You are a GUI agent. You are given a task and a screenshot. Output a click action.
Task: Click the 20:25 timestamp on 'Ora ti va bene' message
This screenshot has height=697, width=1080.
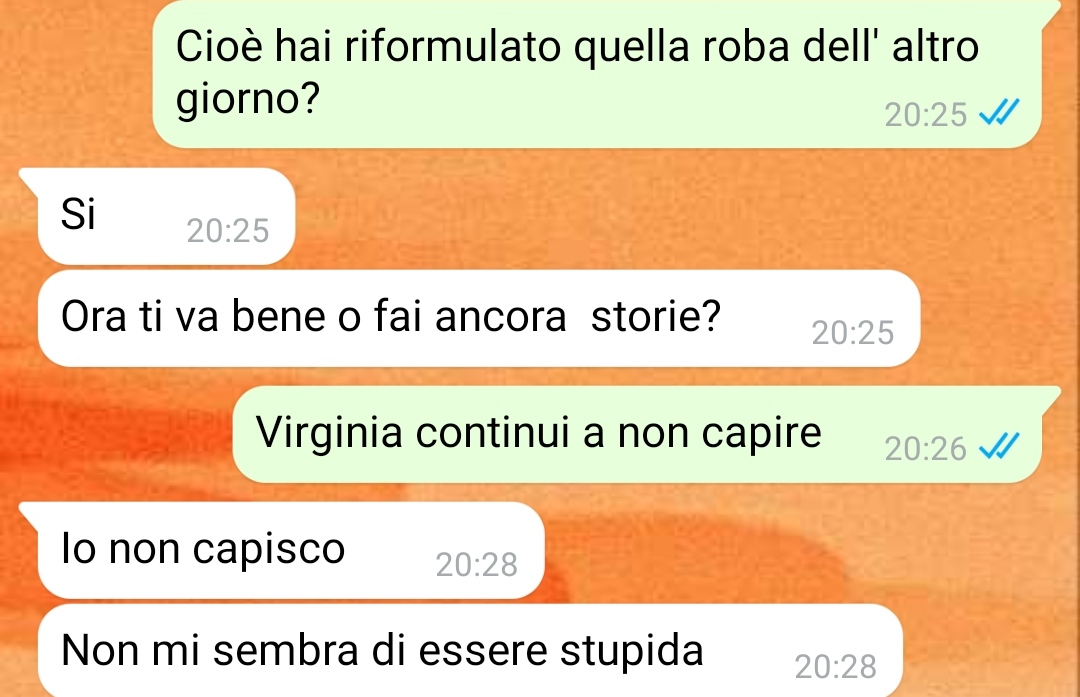click(x=853, y=333)
